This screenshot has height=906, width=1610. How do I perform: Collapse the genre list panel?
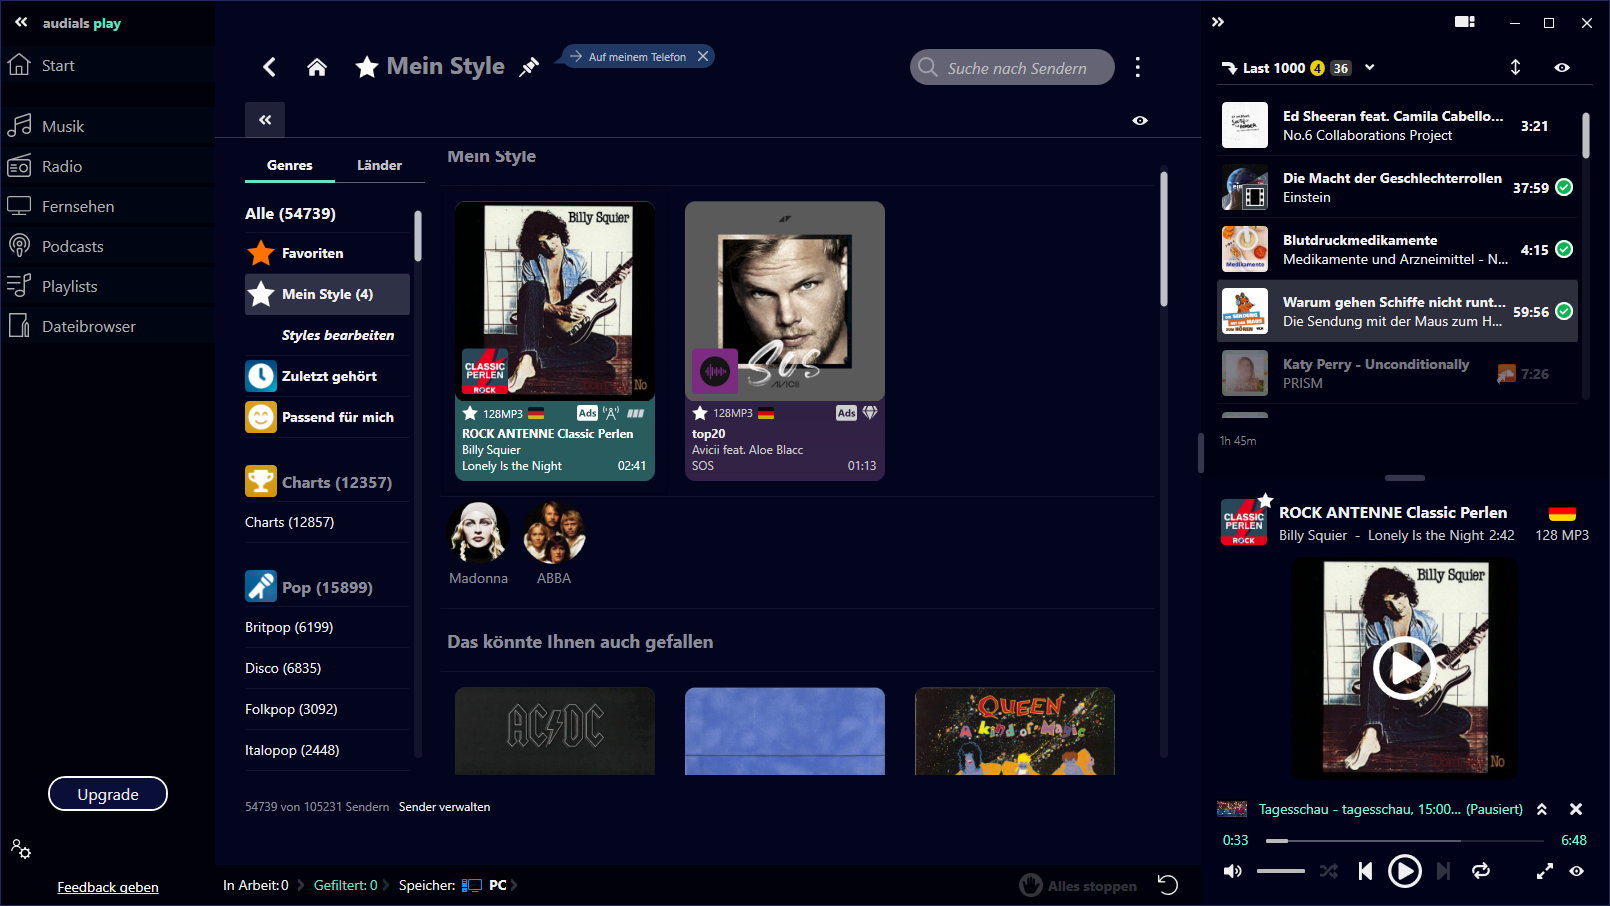[265, 120]
